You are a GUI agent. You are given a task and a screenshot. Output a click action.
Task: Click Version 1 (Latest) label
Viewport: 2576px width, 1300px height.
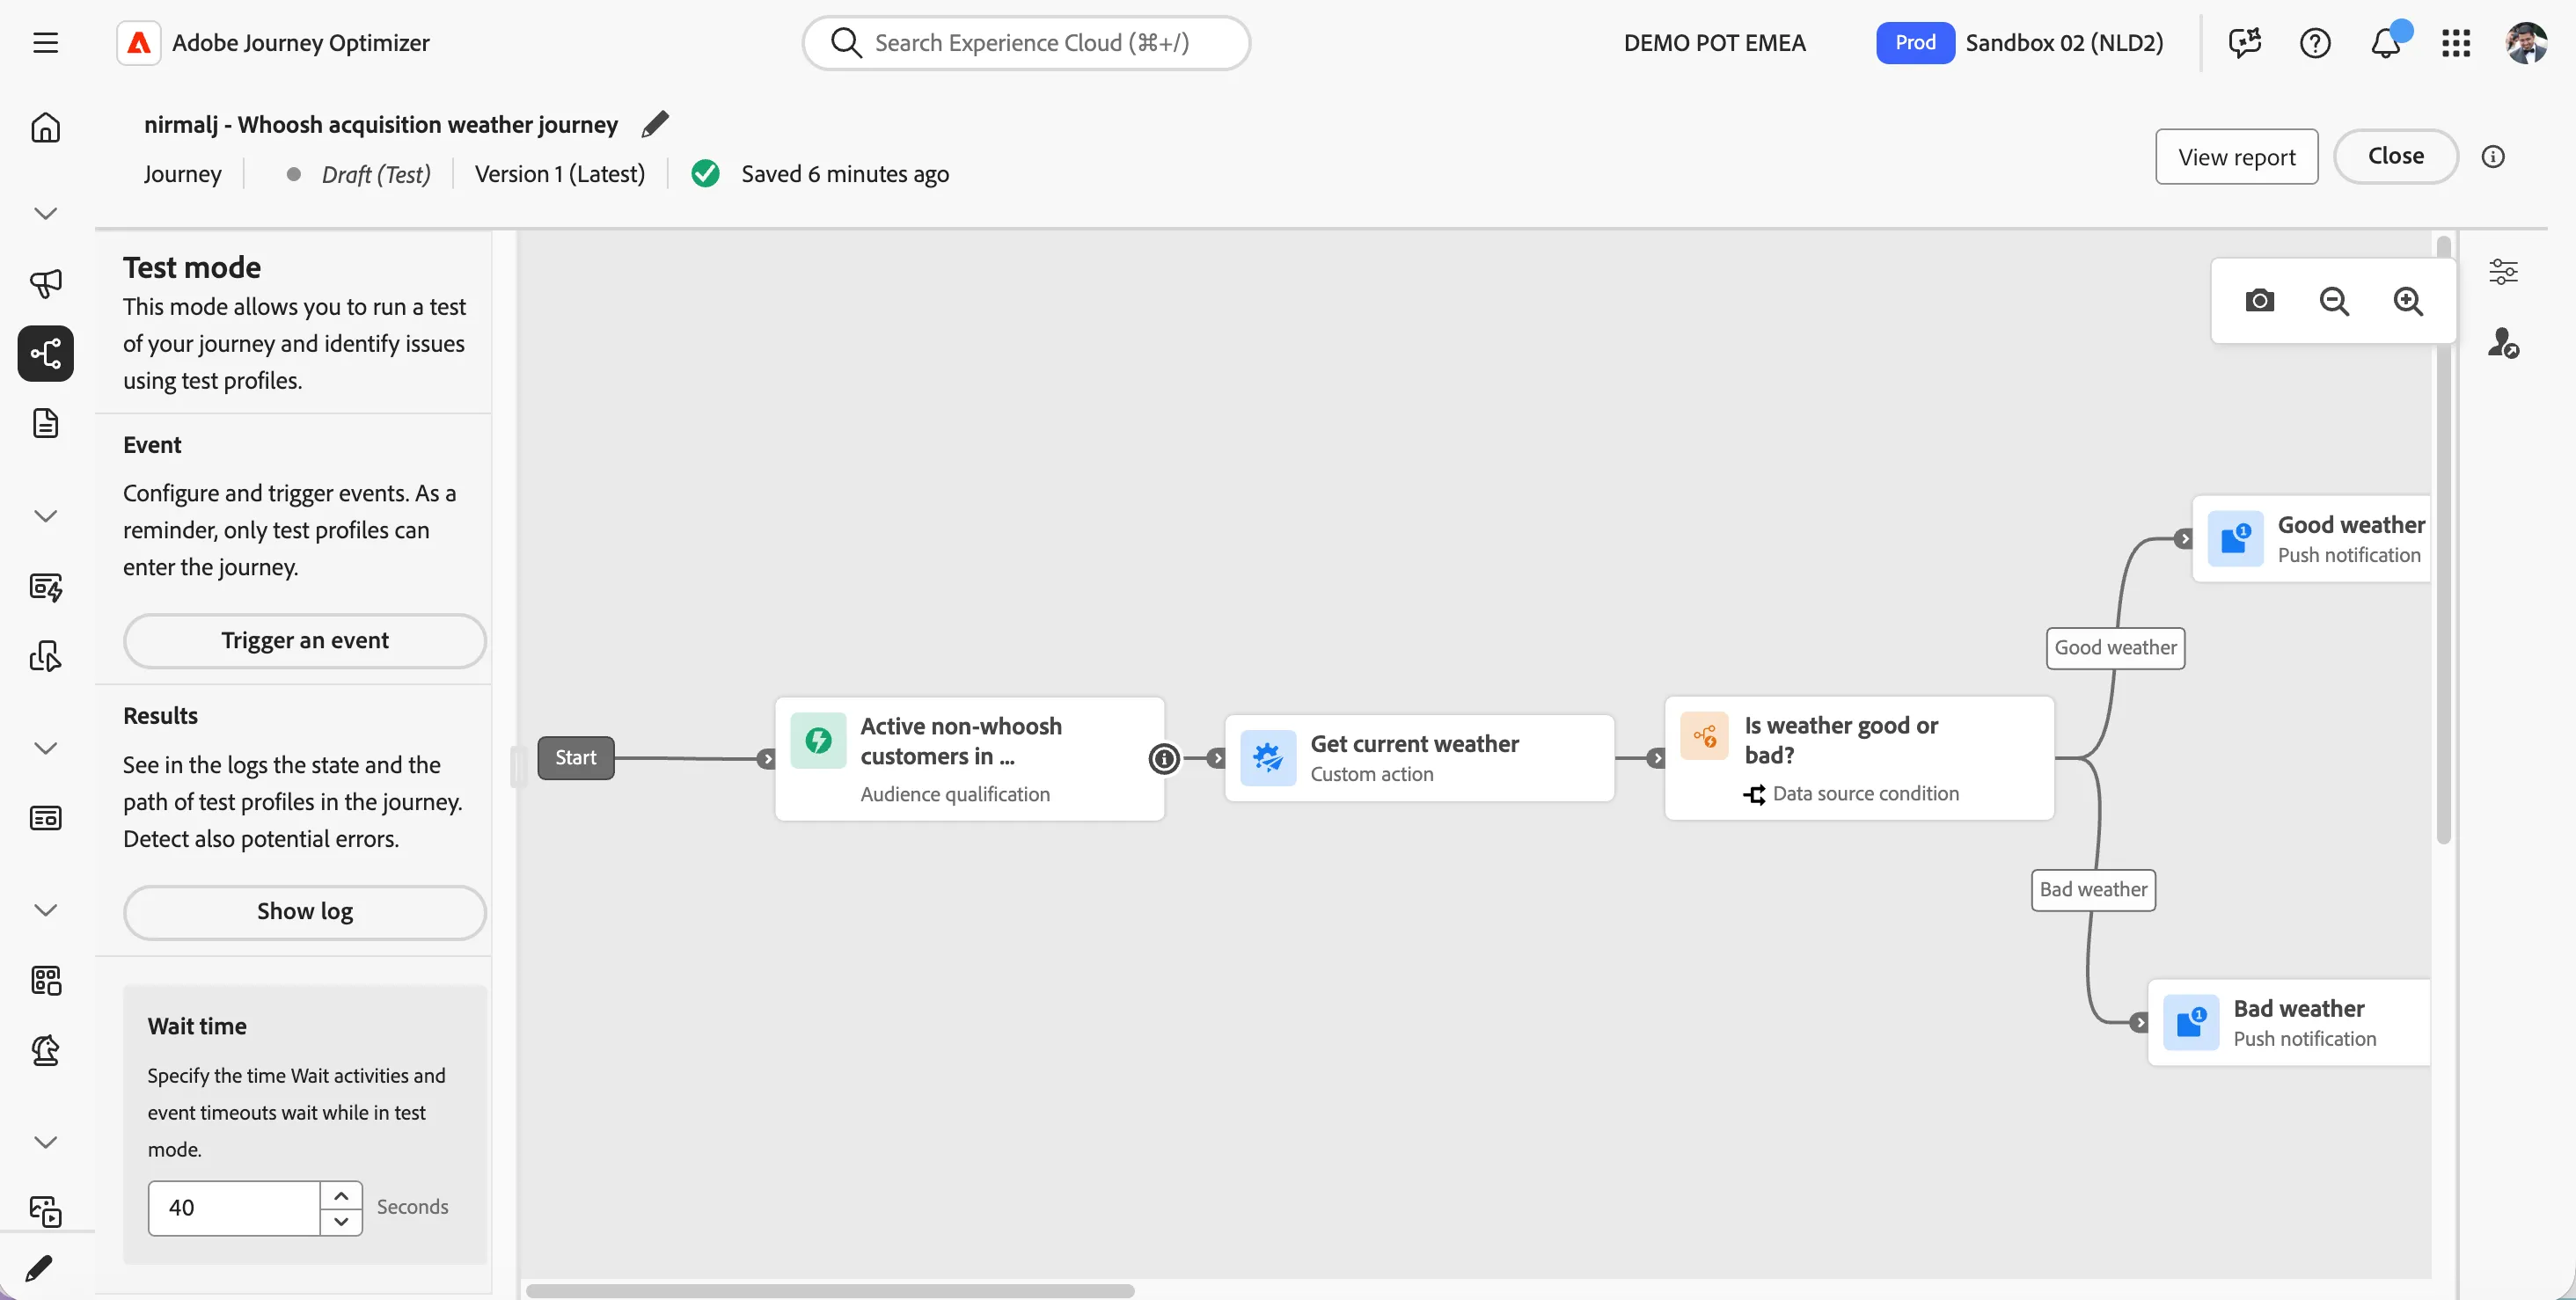coord(559,174)
